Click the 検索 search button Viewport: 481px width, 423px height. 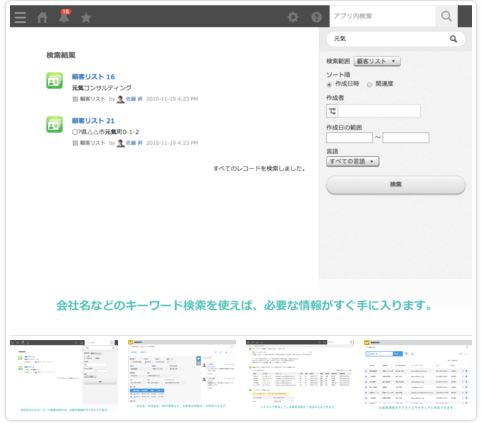[x=395, y=184]
